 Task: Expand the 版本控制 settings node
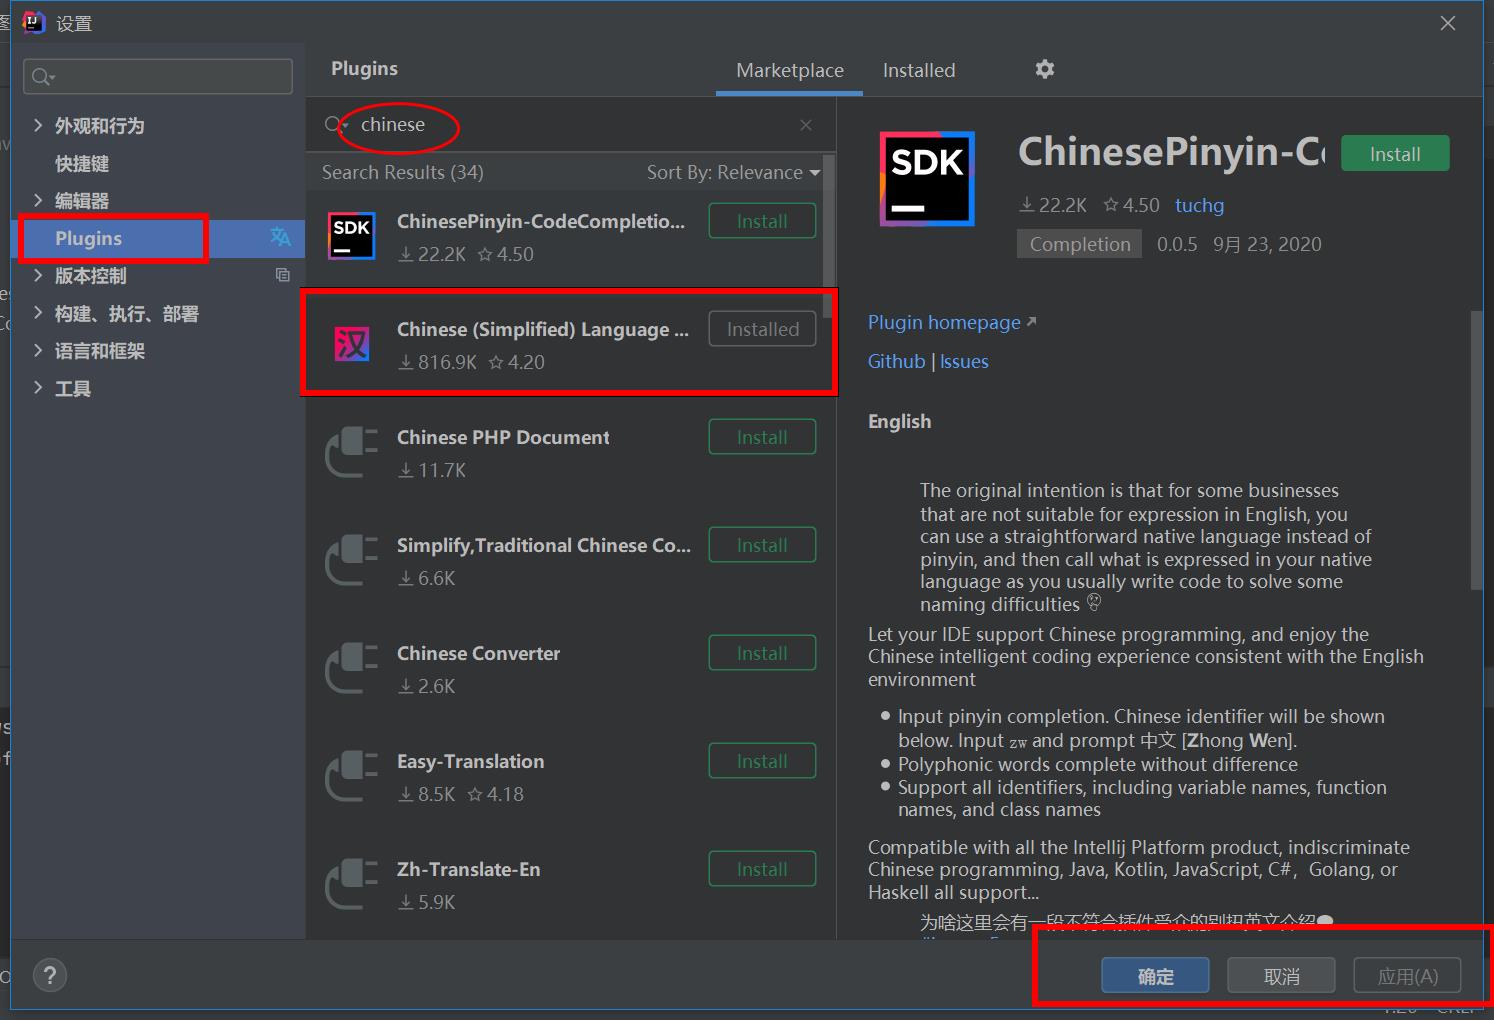(x=38, y=275)
